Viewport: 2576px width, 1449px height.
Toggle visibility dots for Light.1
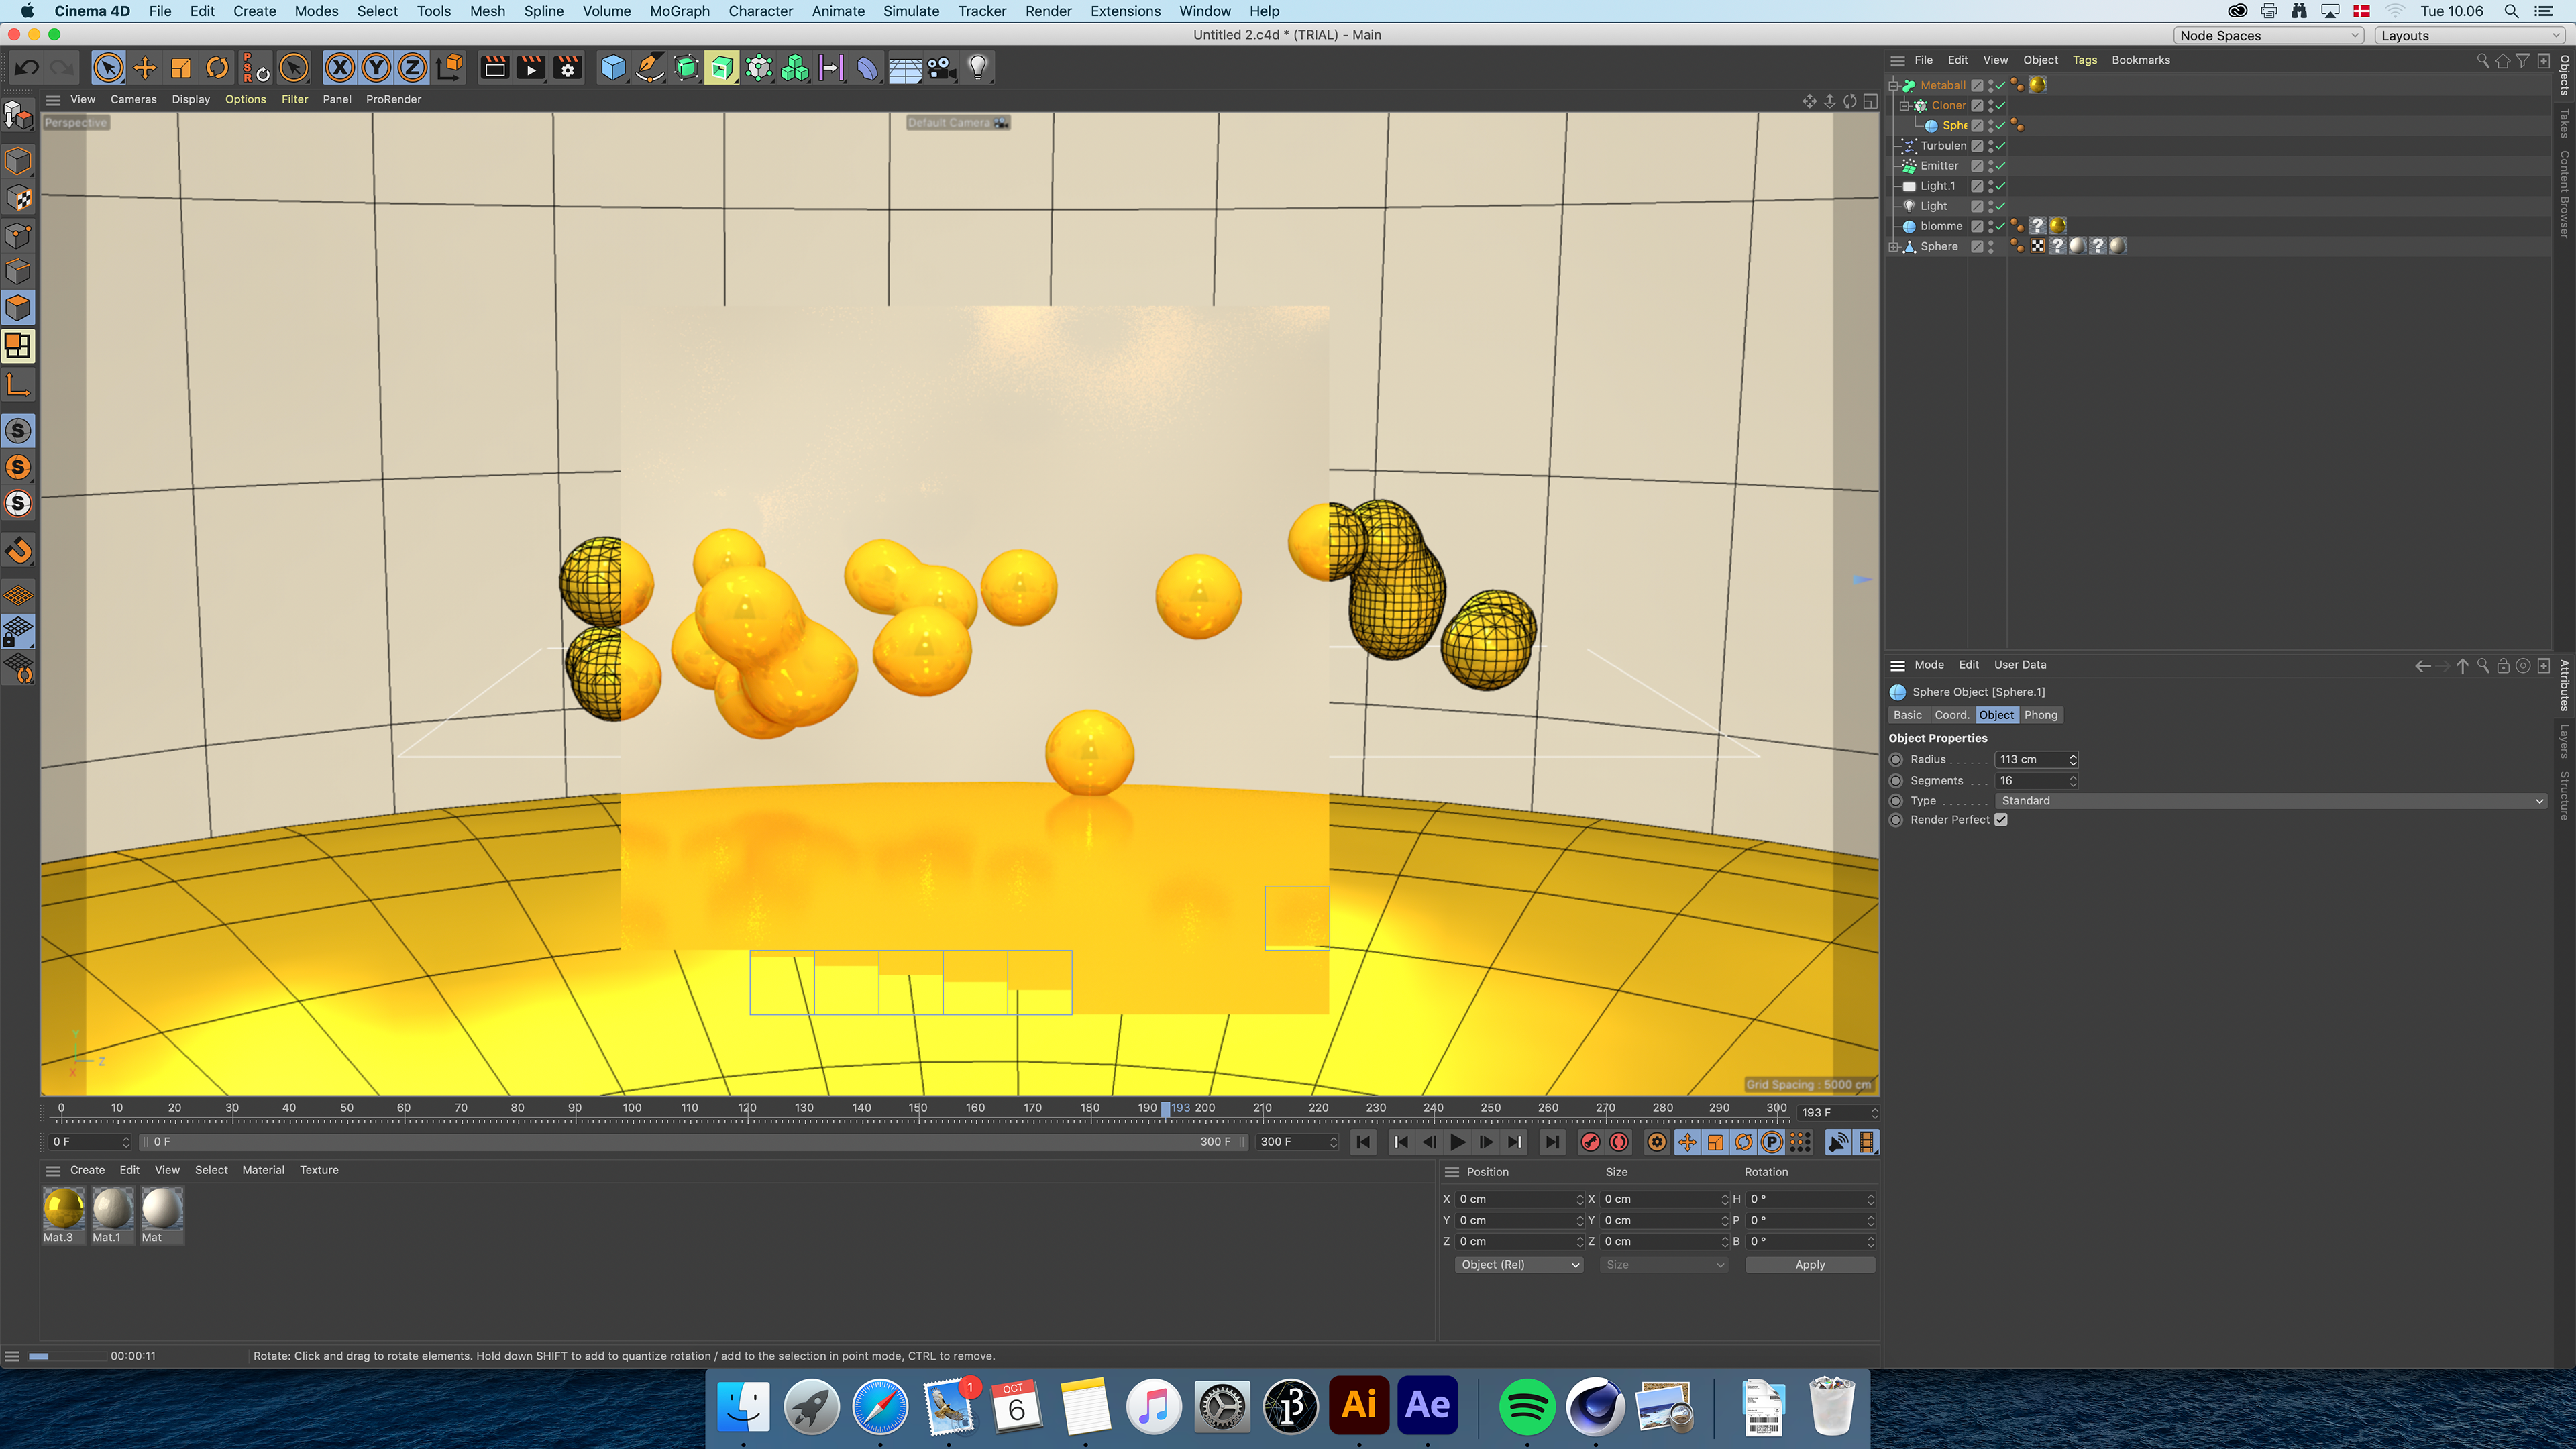pyautogui.click(x=1990, y=186)
